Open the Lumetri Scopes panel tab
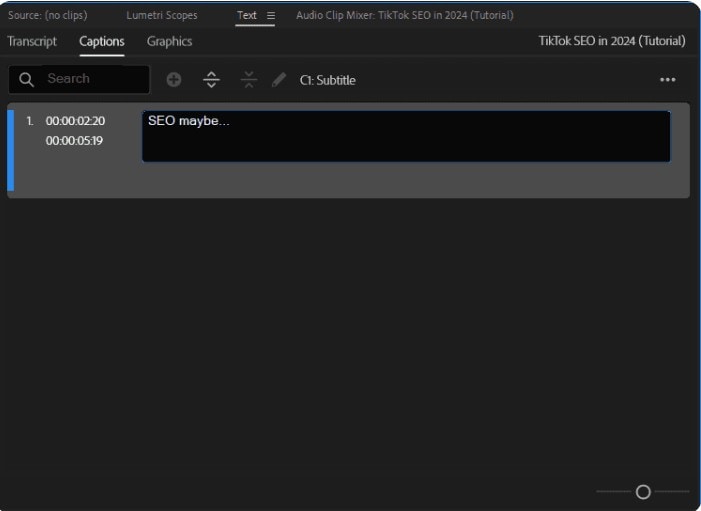The image size is (701, 511). (162, 15)
